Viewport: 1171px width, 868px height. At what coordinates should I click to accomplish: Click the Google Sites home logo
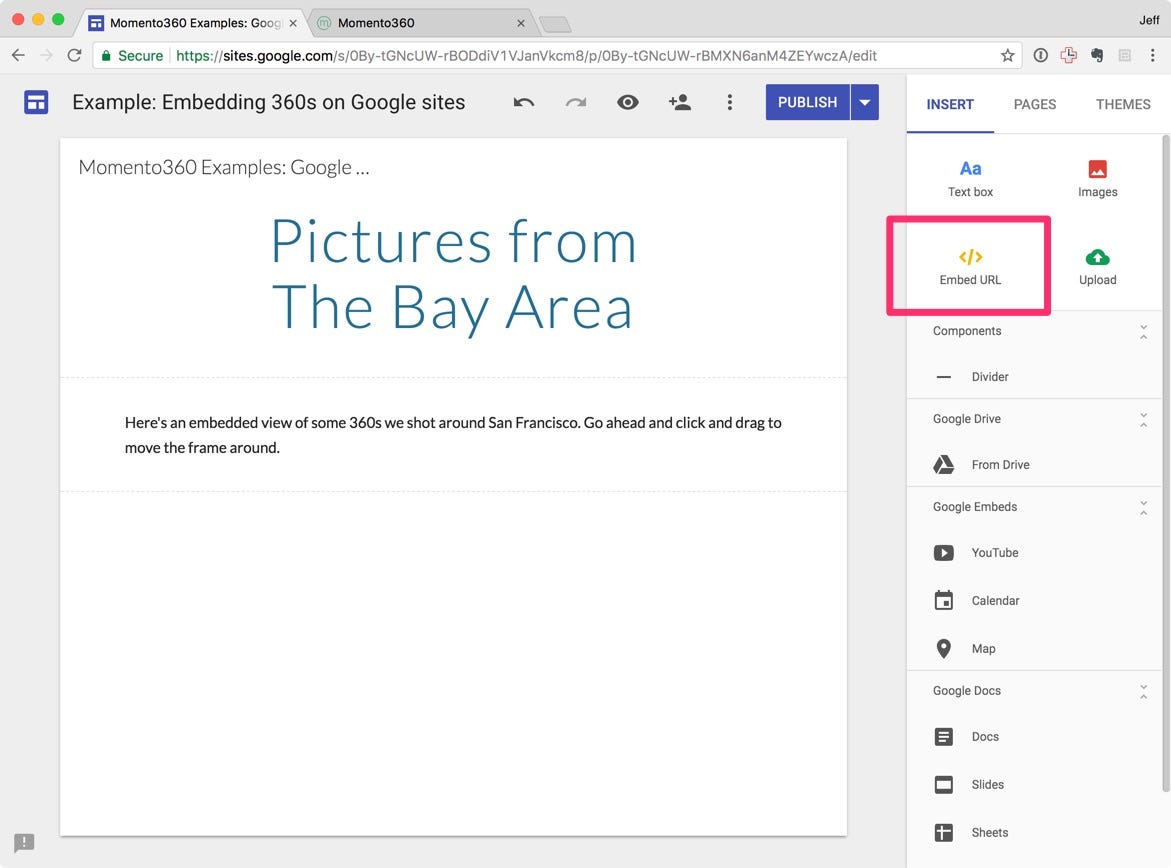click(36, 102)
